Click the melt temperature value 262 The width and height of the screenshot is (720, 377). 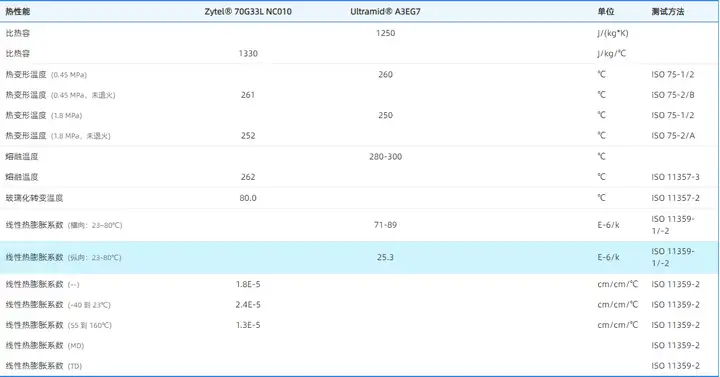point(248,177)
